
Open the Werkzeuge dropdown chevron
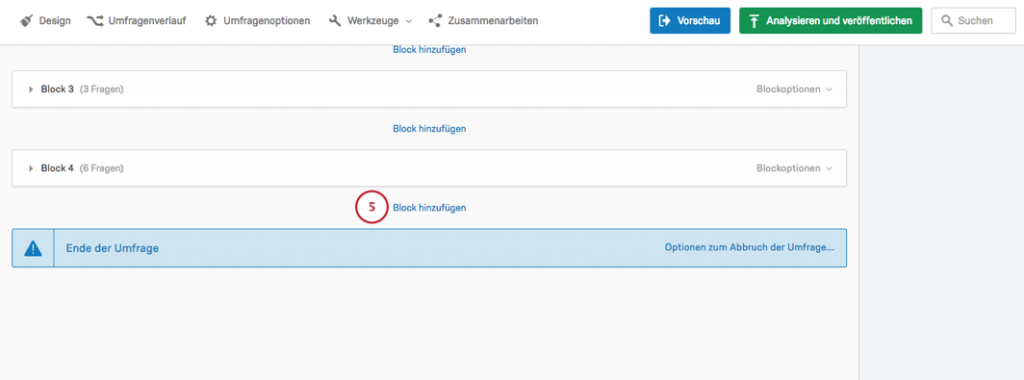pyautogui.click(x=409, y=22)
